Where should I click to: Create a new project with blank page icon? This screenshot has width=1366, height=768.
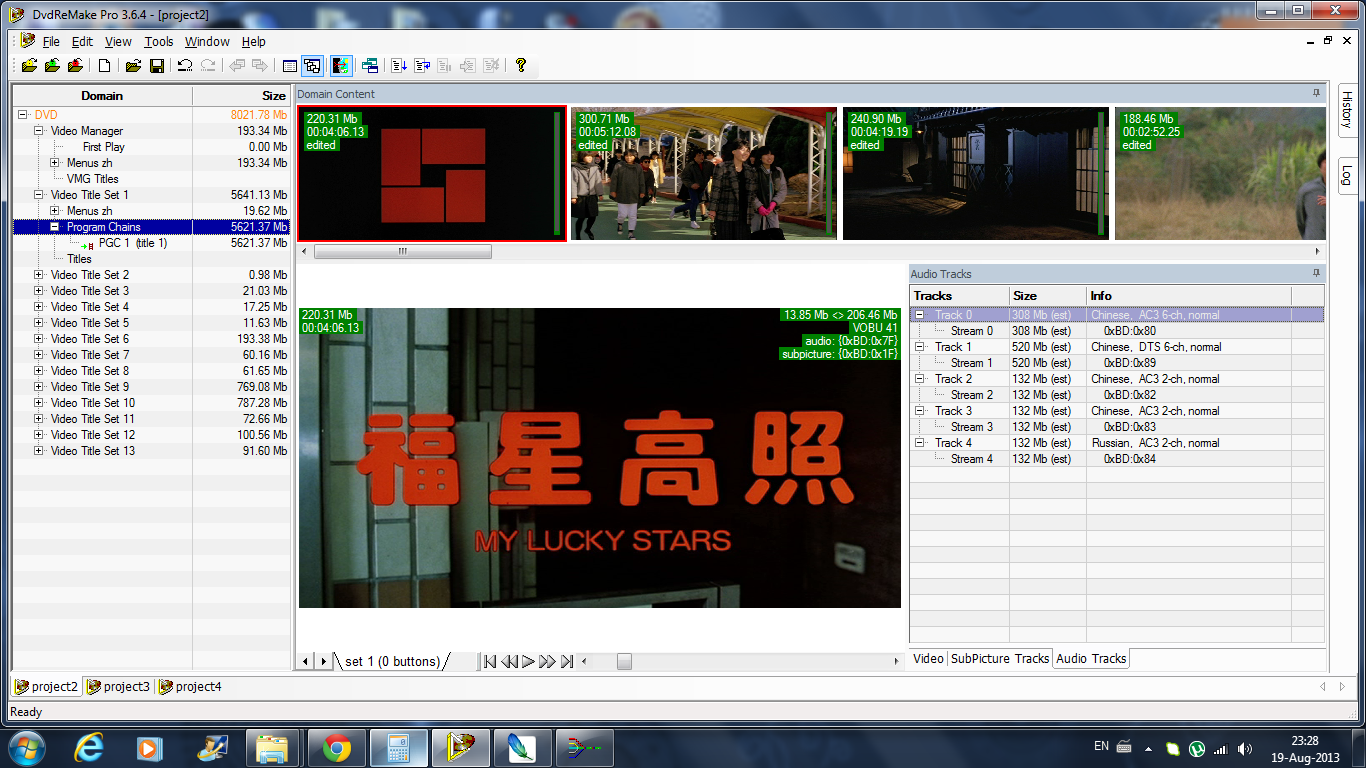tap(104, 66)
